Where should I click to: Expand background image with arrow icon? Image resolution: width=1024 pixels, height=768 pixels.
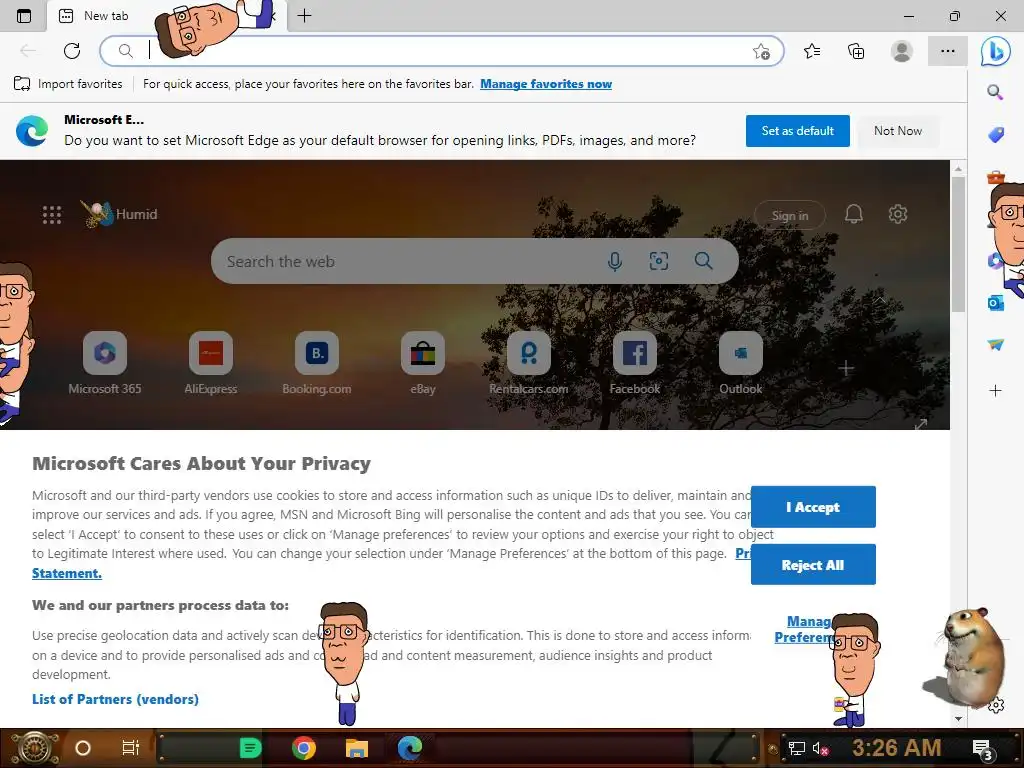pos(921,424)
